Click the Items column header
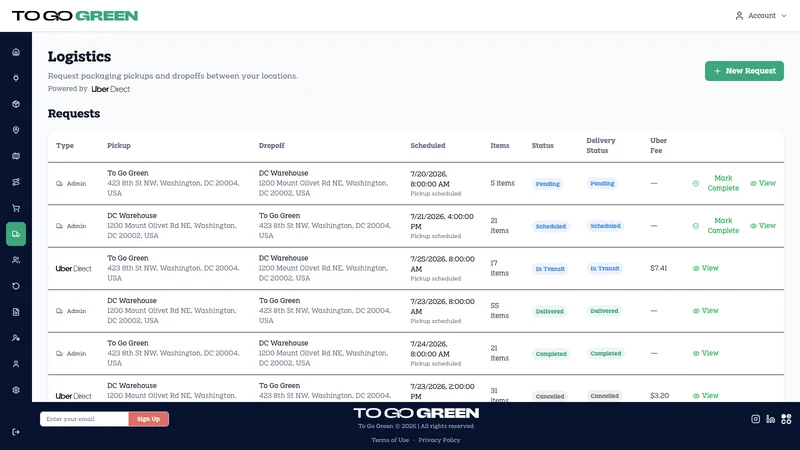Screen dimensions: 800x450 pyautogui.click(x=499, y=145)
